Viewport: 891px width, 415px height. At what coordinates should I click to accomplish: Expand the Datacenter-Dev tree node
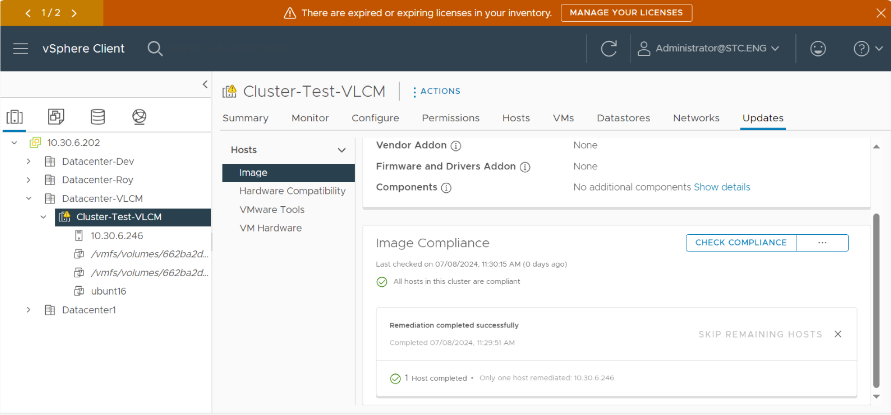tap(28, 161)
